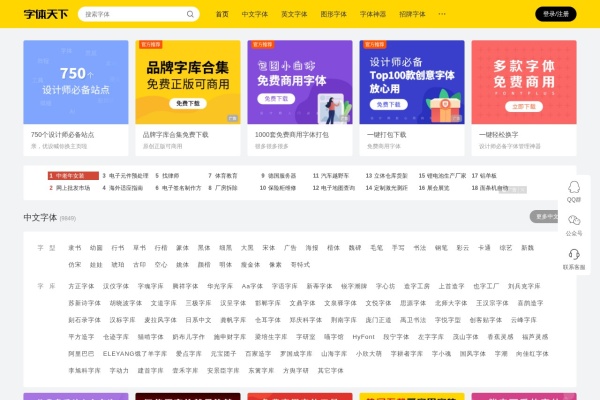Open the 阿里巴巴 foundry link
The width and height of the screenshot is (600, 400).
click(81, 354)
